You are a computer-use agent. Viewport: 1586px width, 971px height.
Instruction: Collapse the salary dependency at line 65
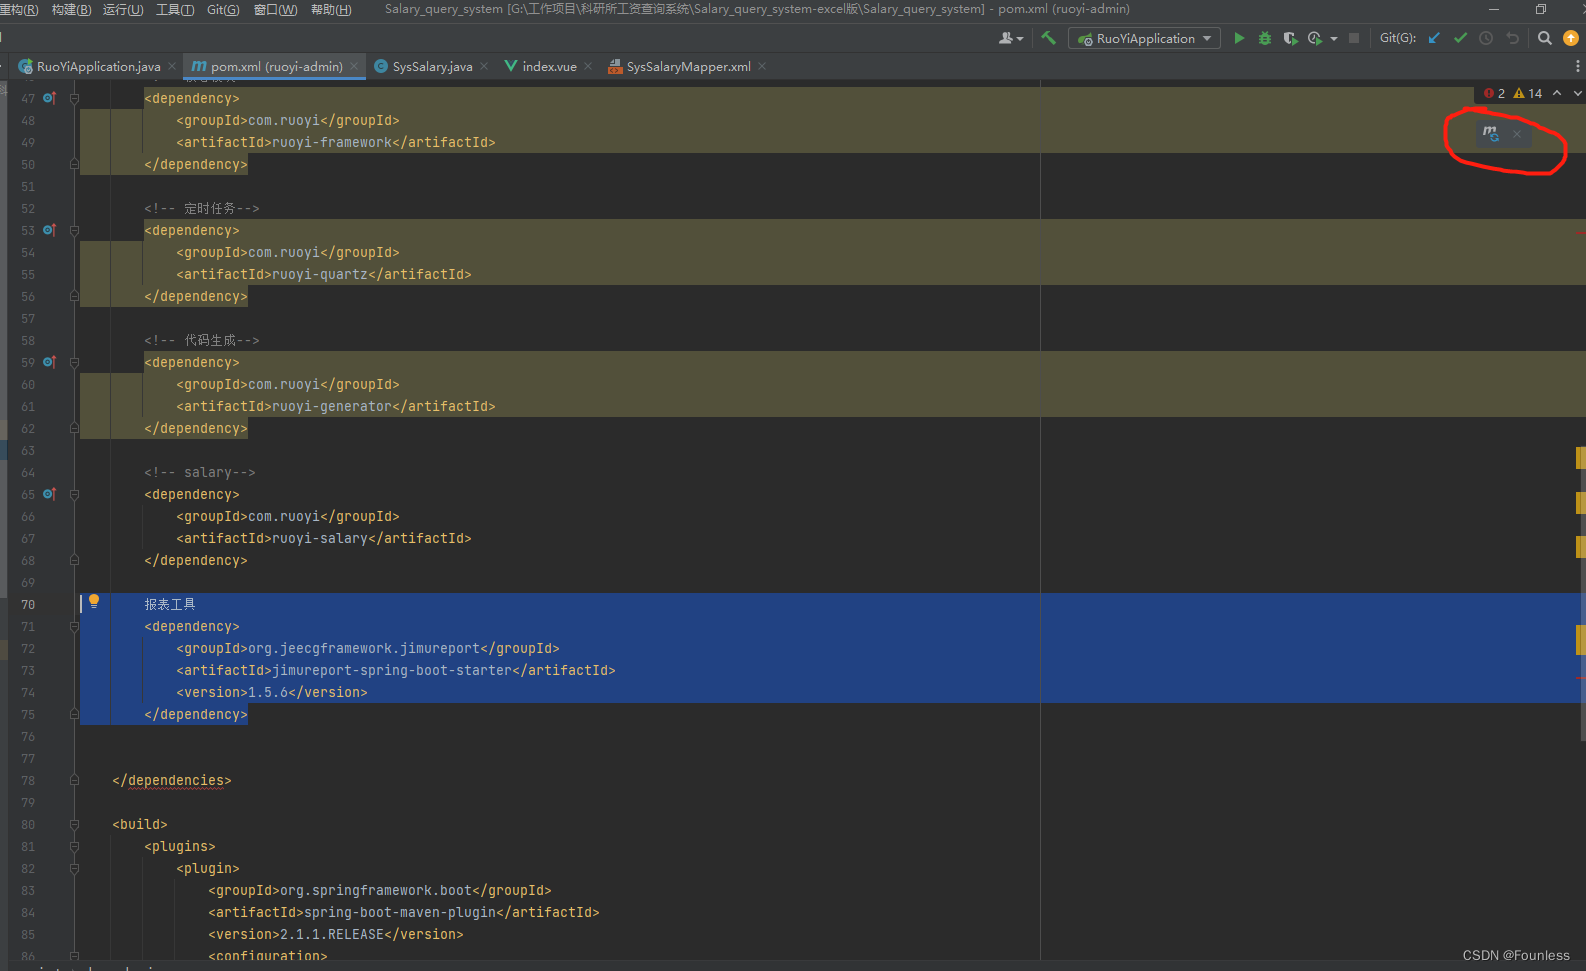tap(74, 494)
